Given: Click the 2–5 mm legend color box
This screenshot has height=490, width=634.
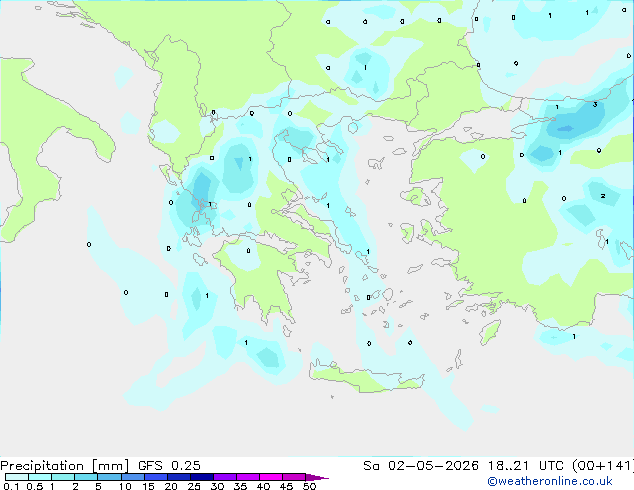Looking at the screenshot, I should point(86,477).
